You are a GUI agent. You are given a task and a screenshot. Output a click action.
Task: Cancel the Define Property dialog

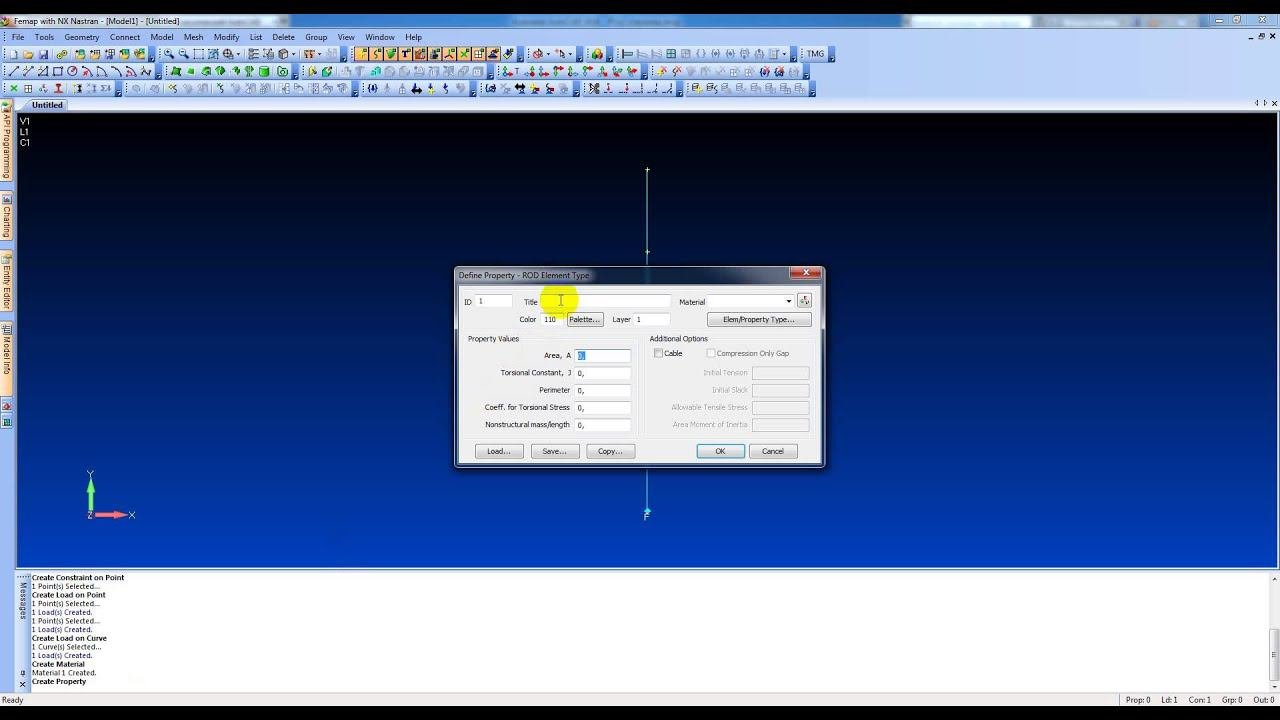click(773, 451)
